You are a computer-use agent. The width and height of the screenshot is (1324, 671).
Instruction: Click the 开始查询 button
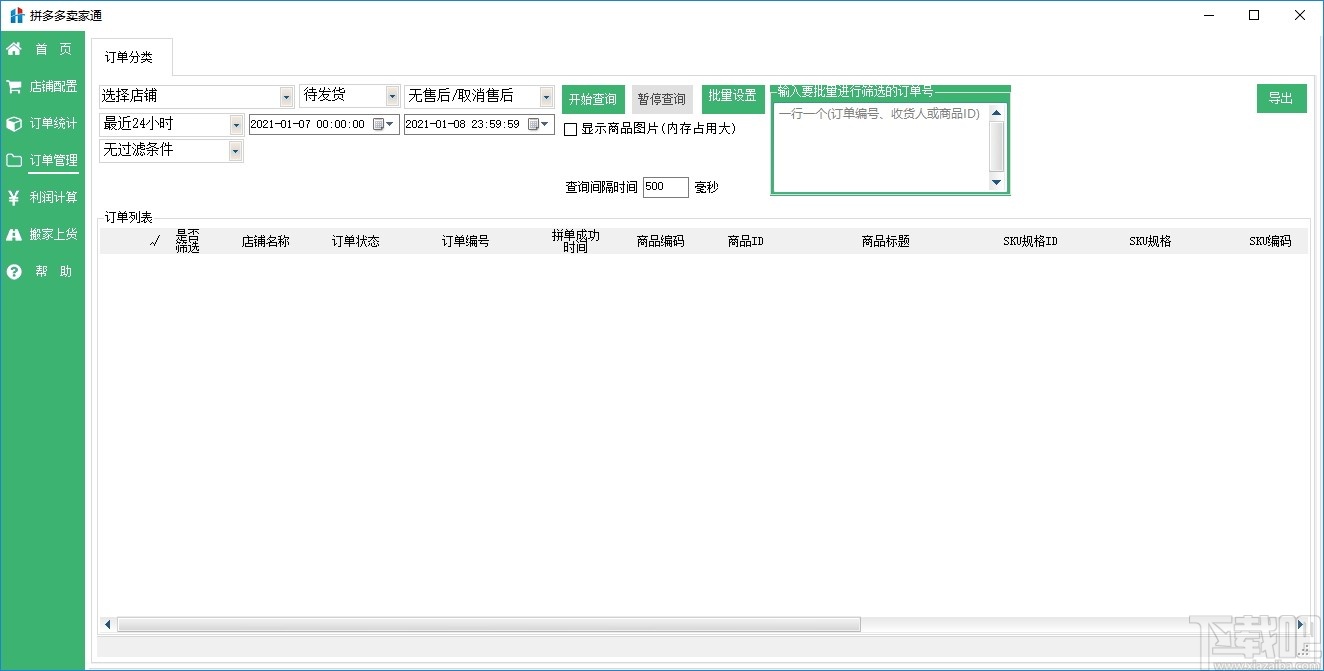[x=593, y=99]
